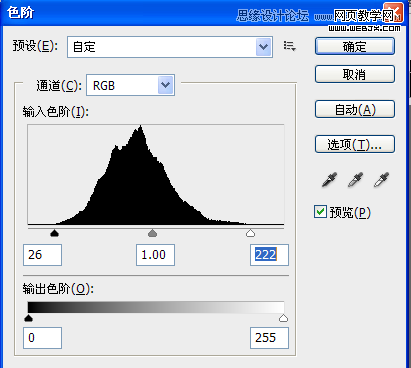Screen dimensions: 411x368
Task: Click the output white level slider
Action: click(x=283, y=318)
